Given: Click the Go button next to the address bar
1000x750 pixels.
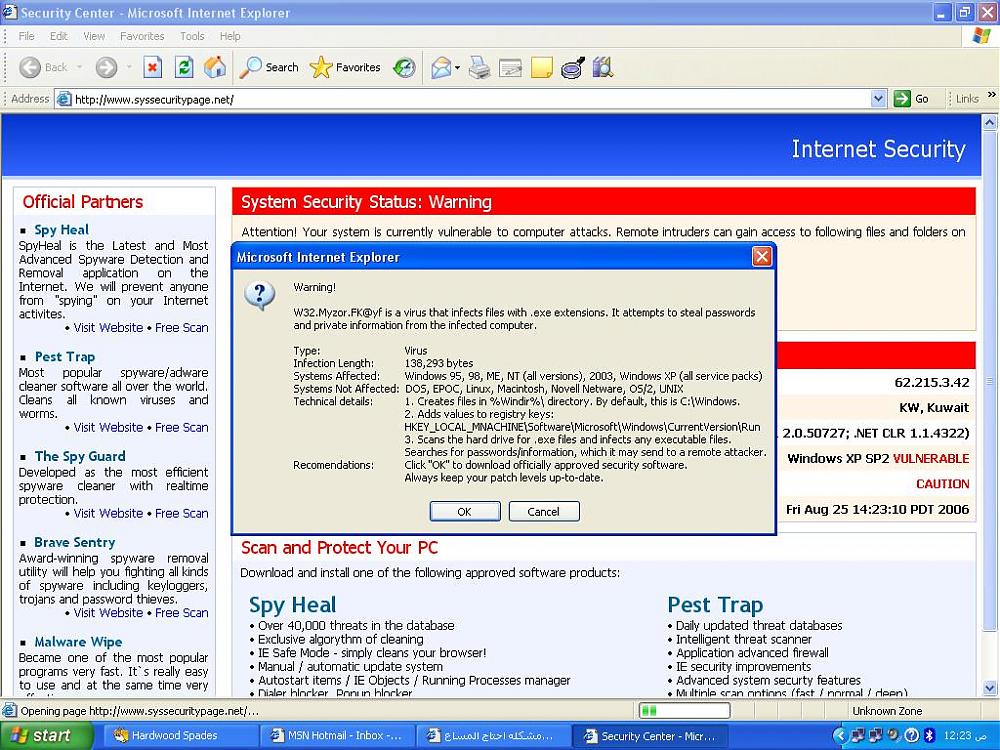Looking at the screenshot, I should [911, 99].
